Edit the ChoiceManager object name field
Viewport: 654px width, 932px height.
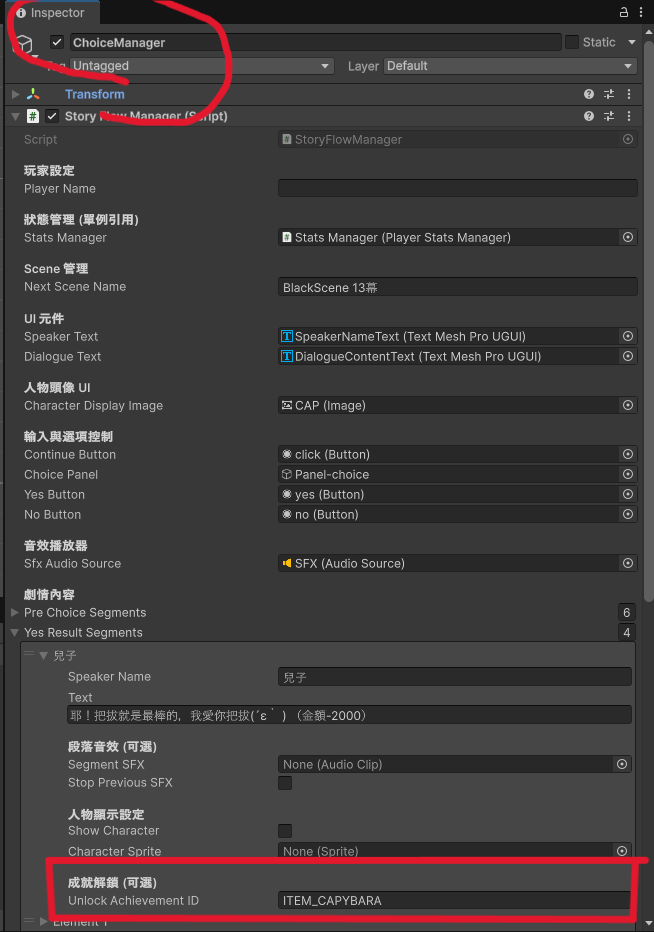pyautogui.click(x=315, y=42)
